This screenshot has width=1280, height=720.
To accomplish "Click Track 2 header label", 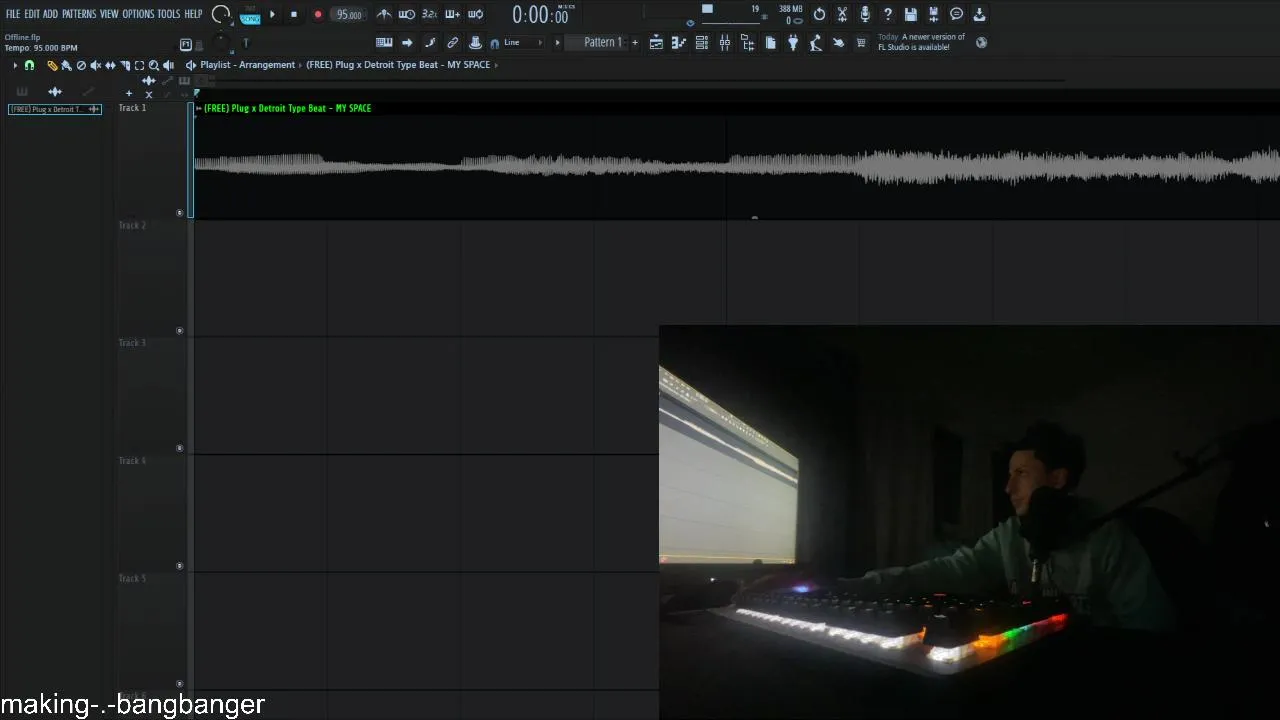I will (x=132, y=225).
